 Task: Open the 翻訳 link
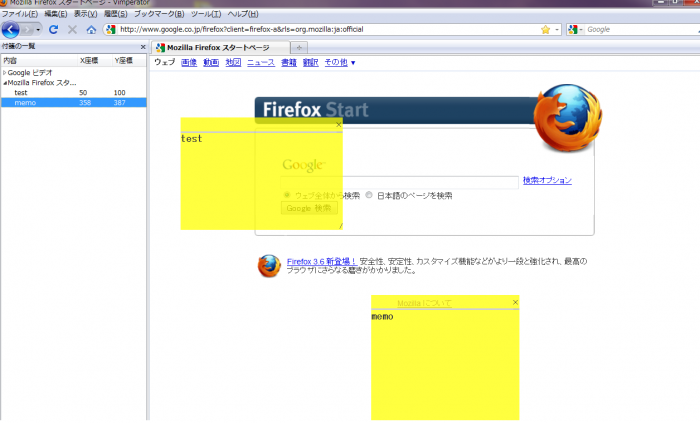(311, 62)
